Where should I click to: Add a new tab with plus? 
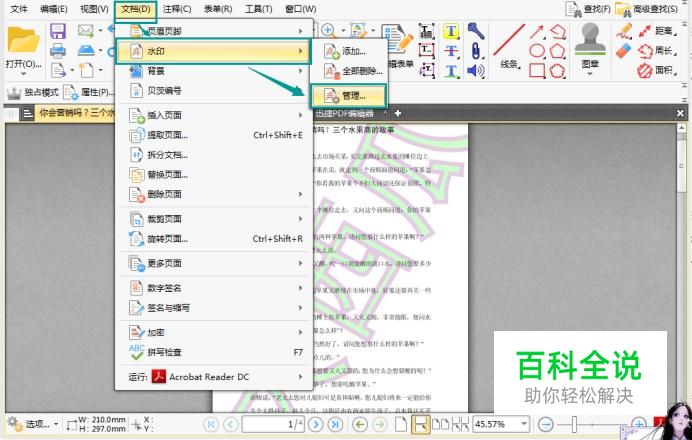(398, 113)
